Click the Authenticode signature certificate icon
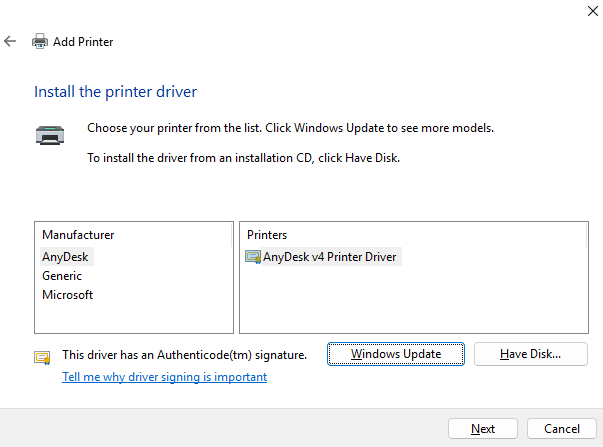 42,355
